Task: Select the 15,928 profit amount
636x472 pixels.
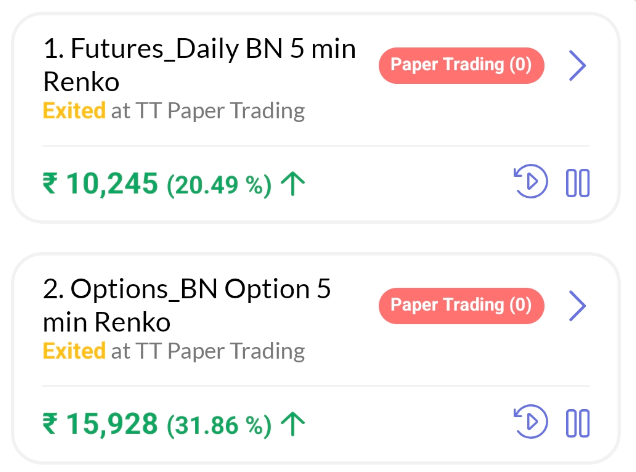Action: click(112, 424)
